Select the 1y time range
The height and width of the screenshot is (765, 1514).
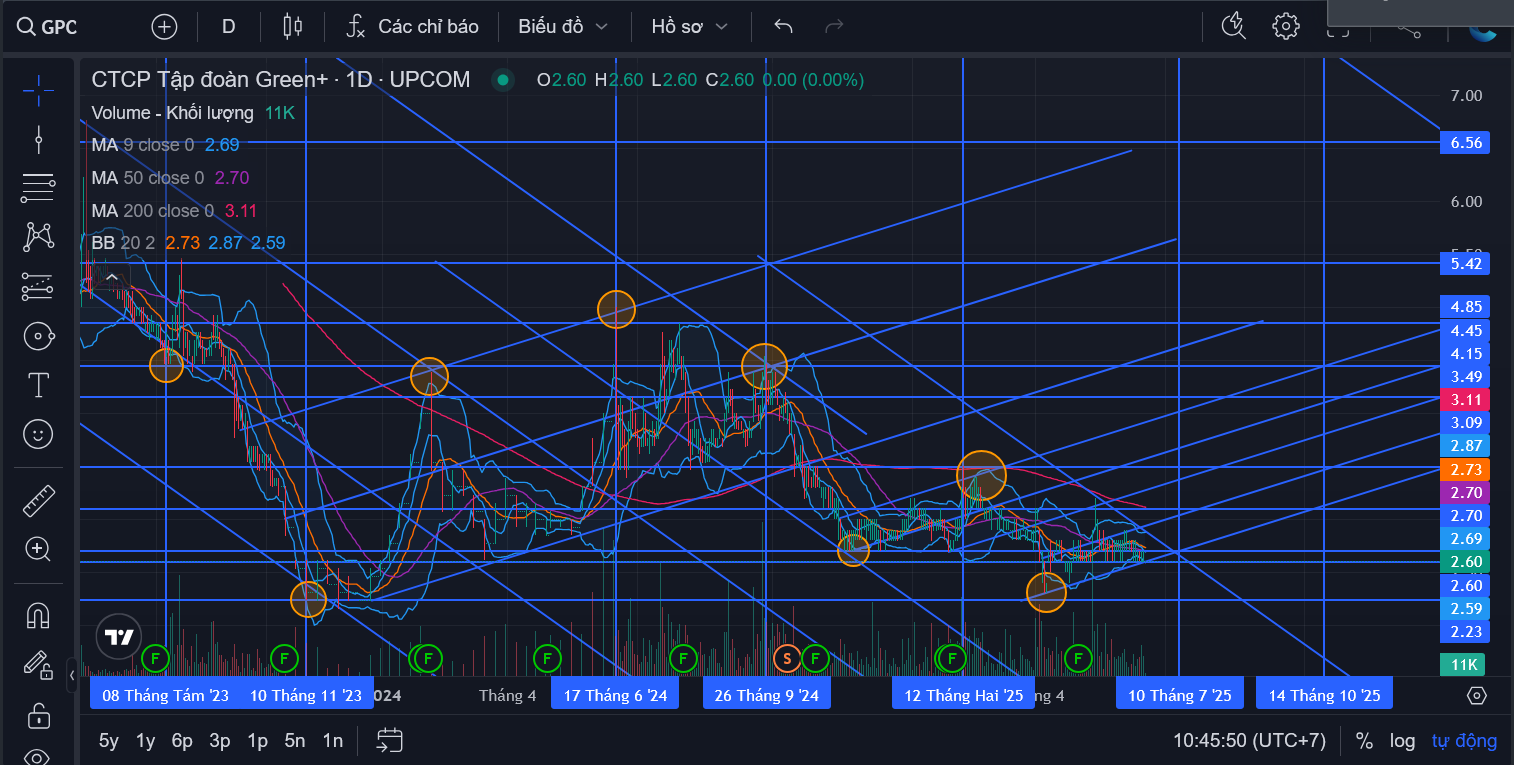(x=146, y=740)
